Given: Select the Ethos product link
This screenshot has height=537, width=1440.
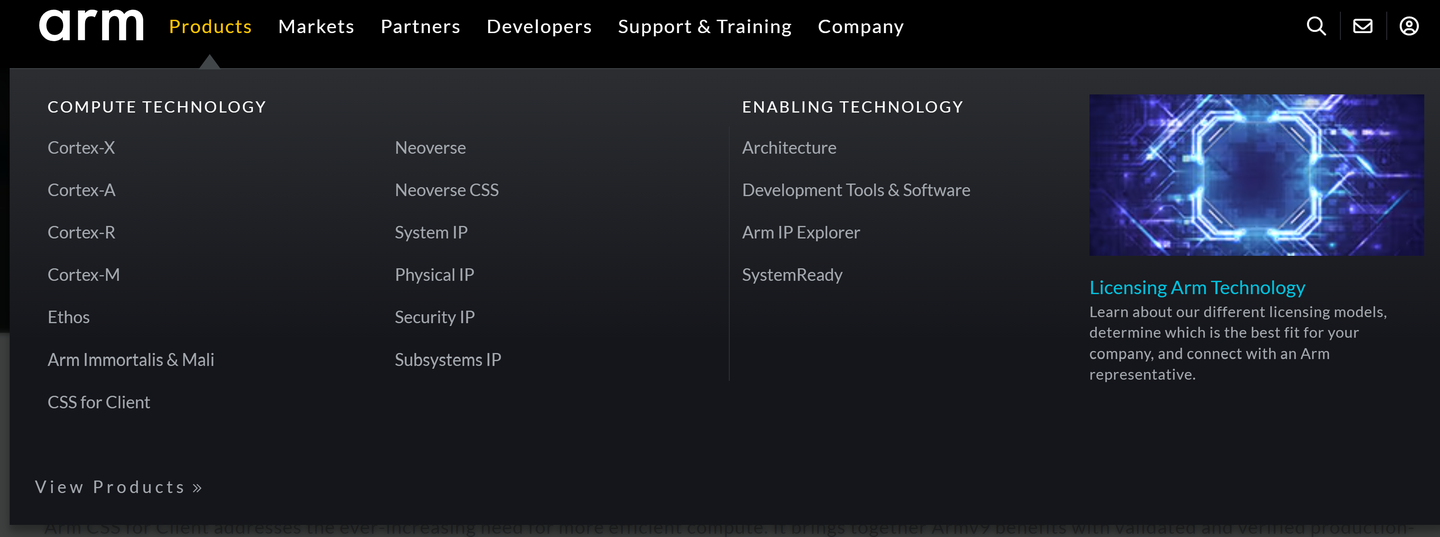Looking at the screenshot, I should click(x=69, y=317).
